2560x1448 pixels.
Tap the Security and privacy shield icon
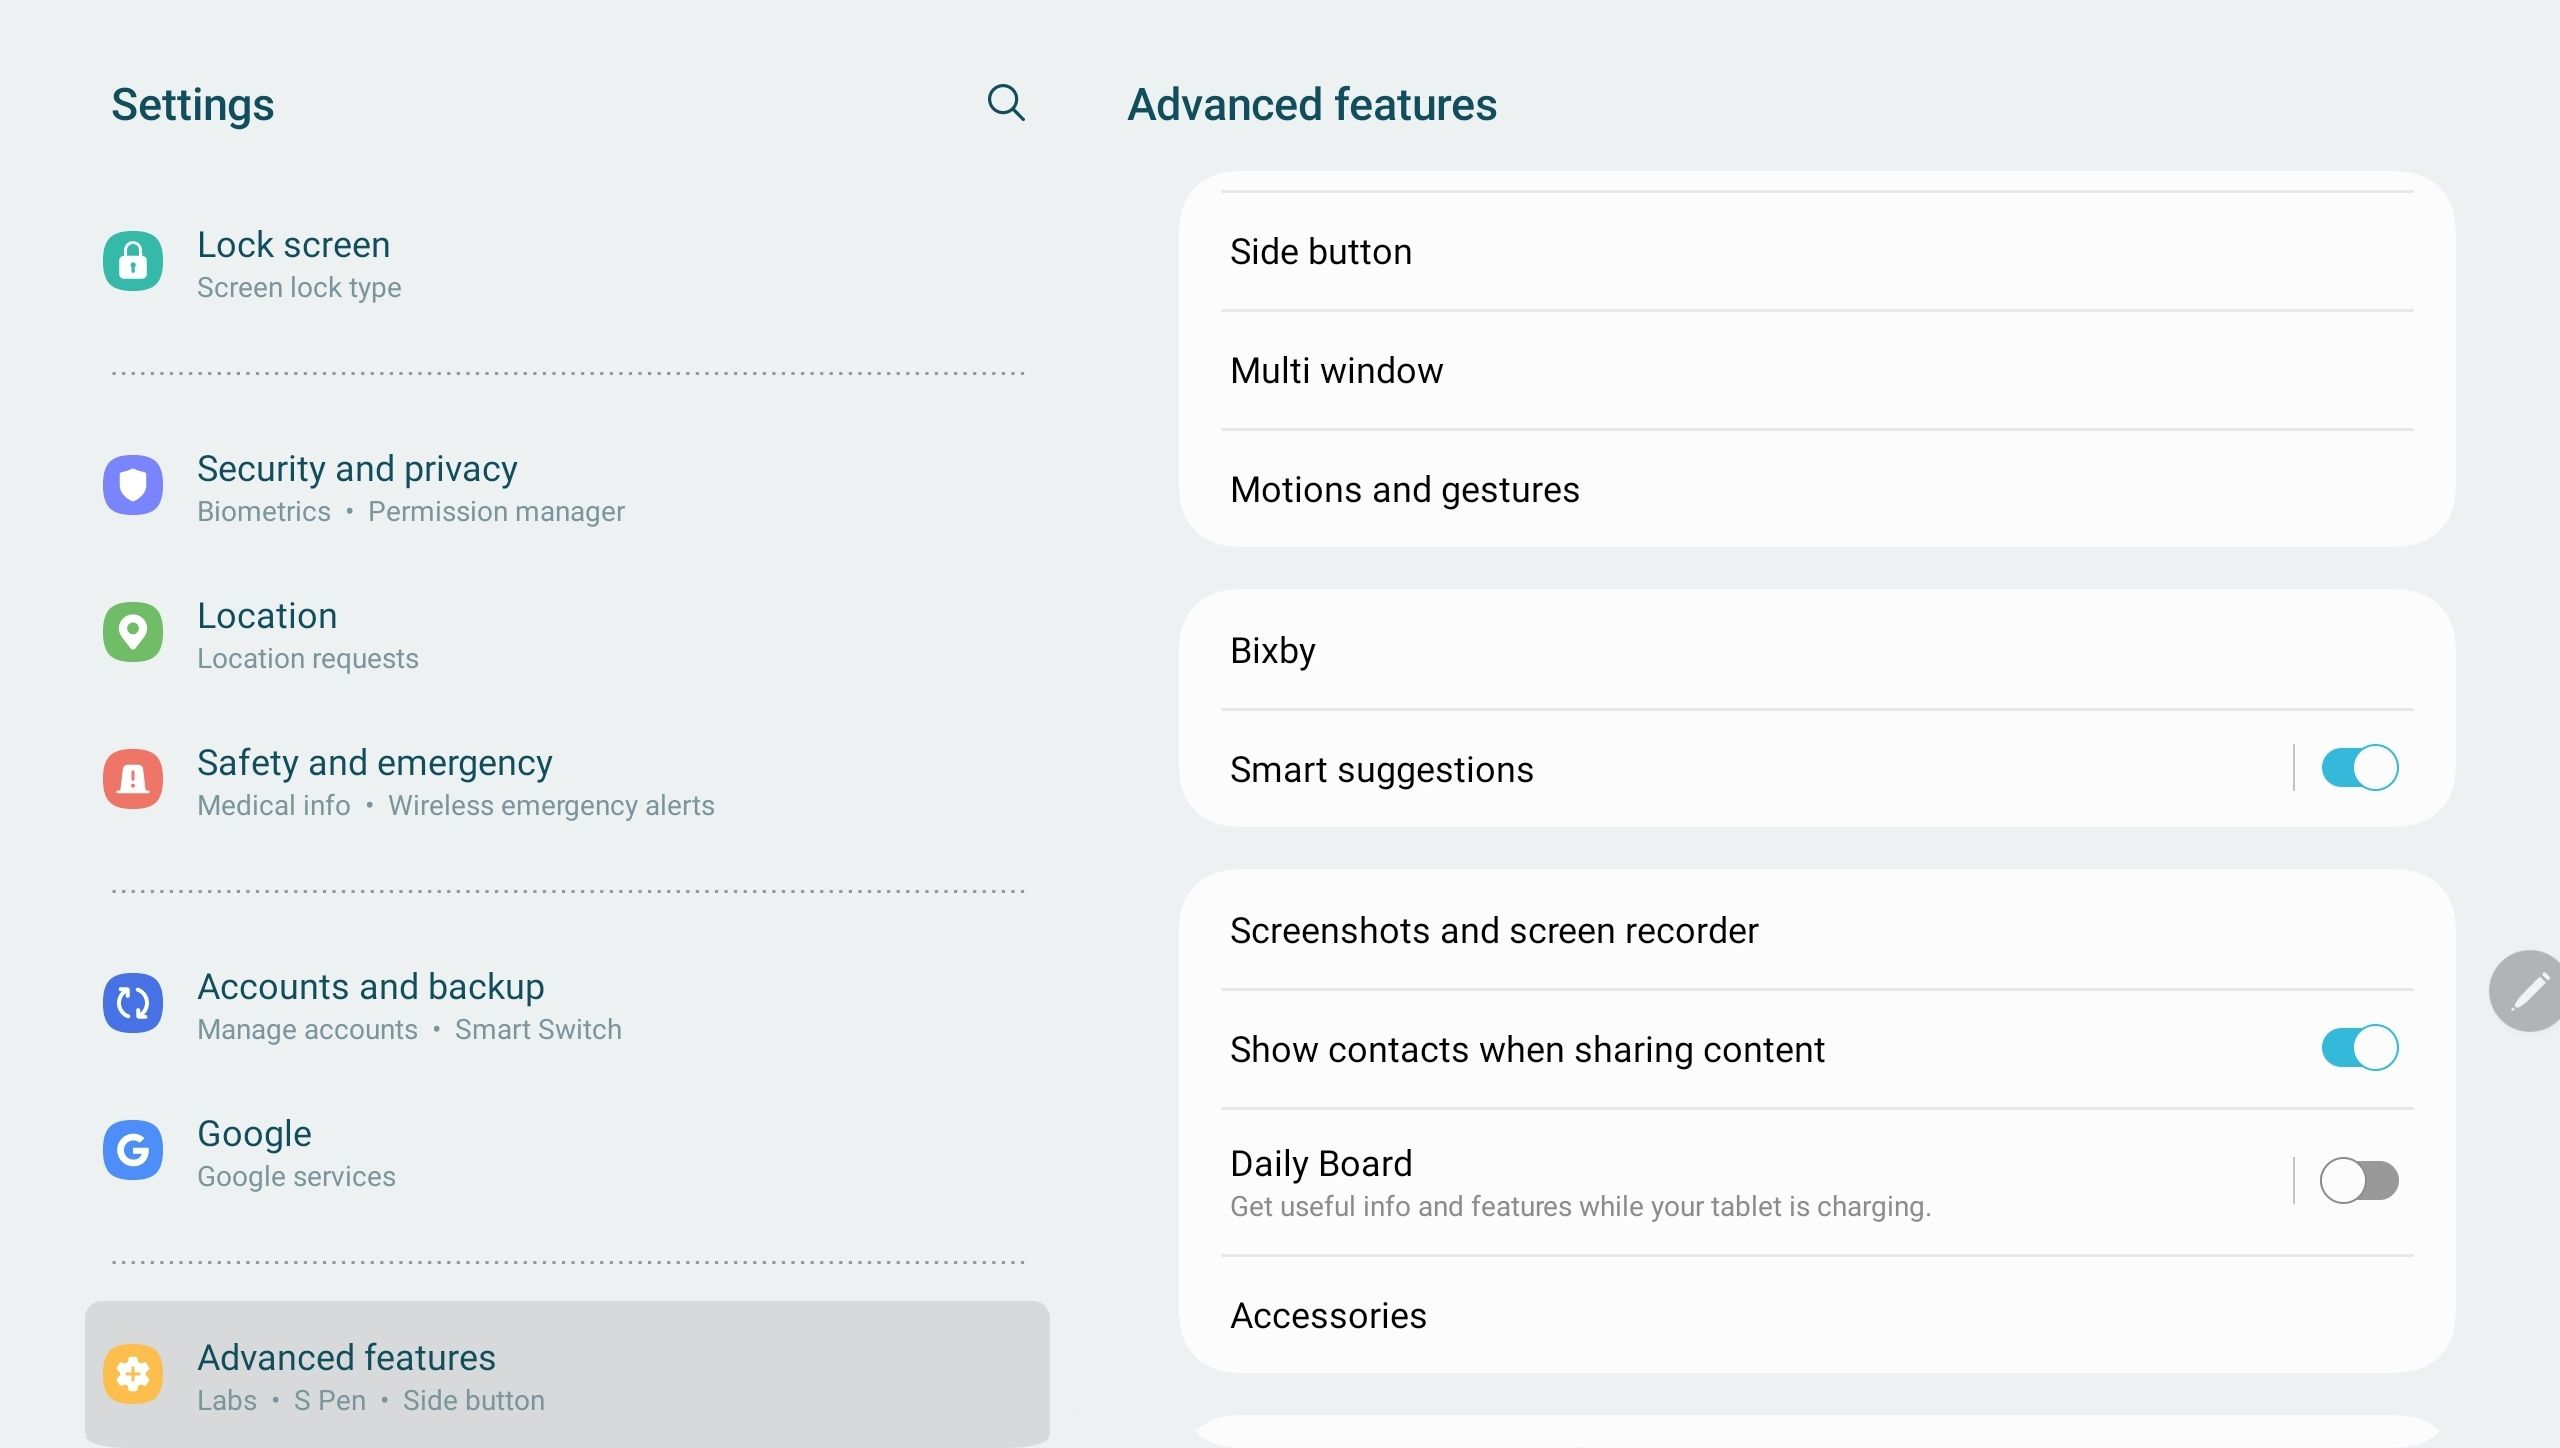coord(133,486)
